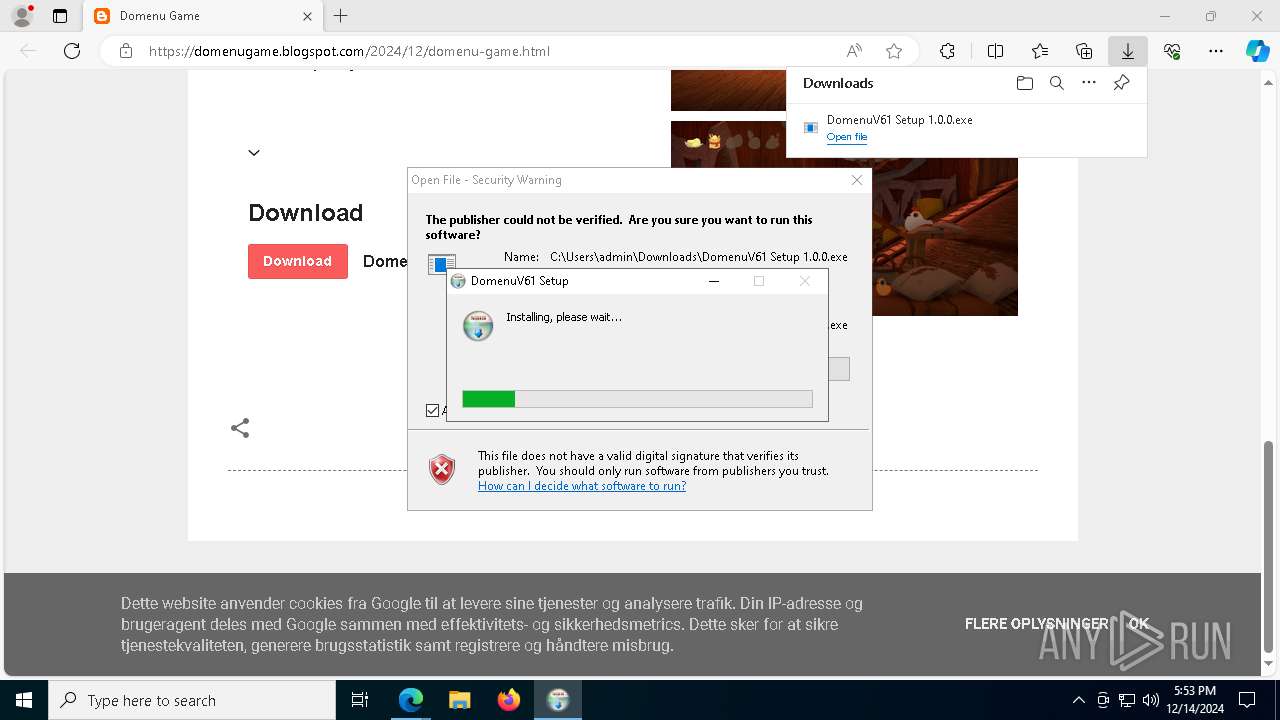Click OK on the cookie banner
1280x720 pixels.
point(1139,624)
